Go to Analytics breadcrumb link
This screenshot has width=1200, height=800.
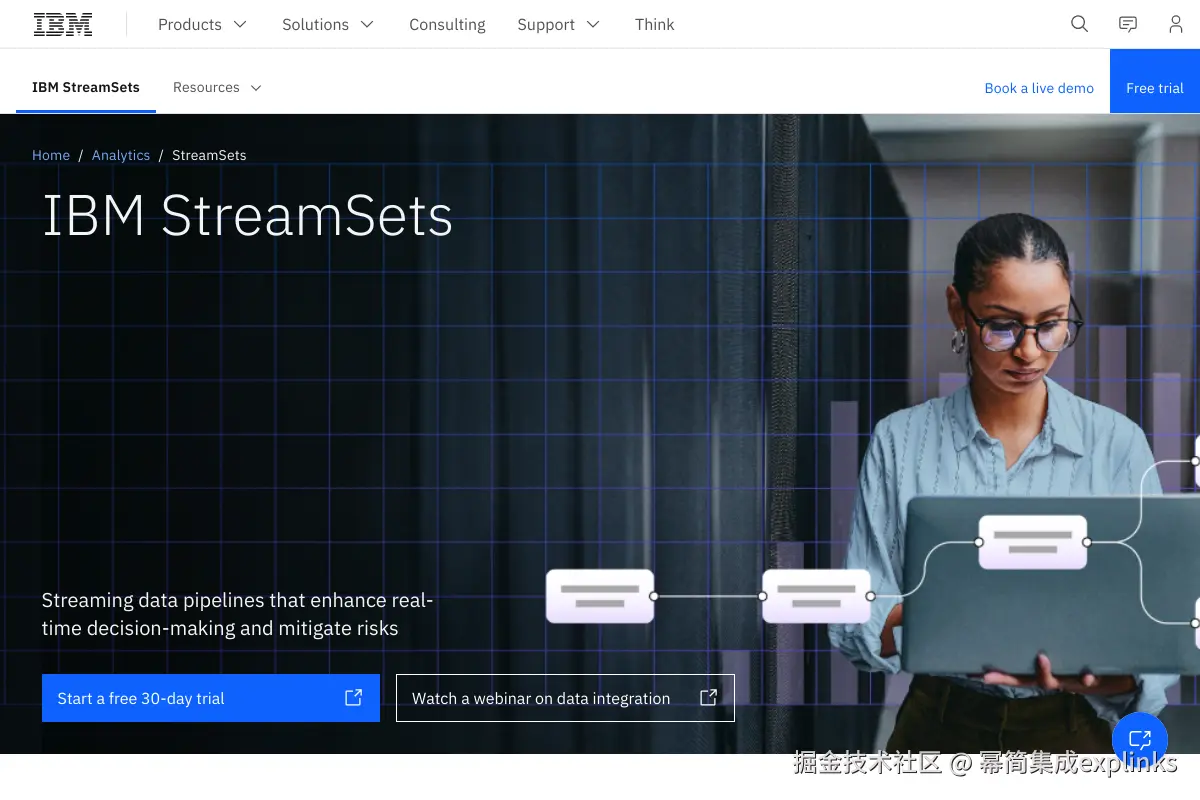pos(121,155)
